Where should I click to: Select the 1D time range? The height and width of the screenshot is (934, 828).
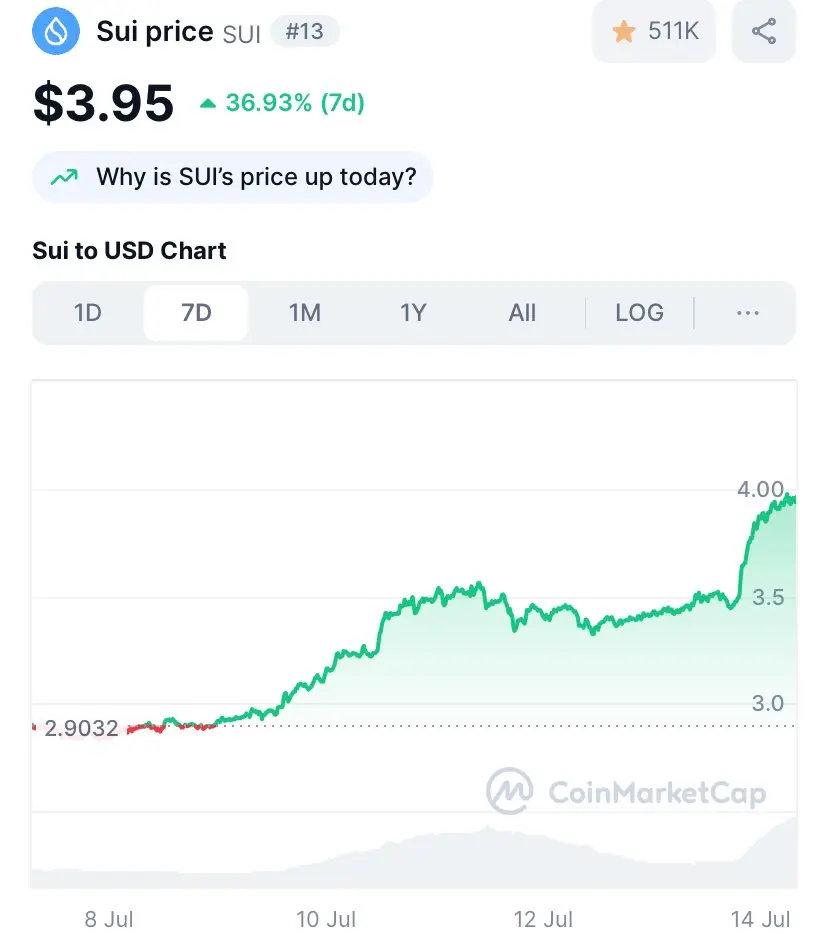coord(88,313)
